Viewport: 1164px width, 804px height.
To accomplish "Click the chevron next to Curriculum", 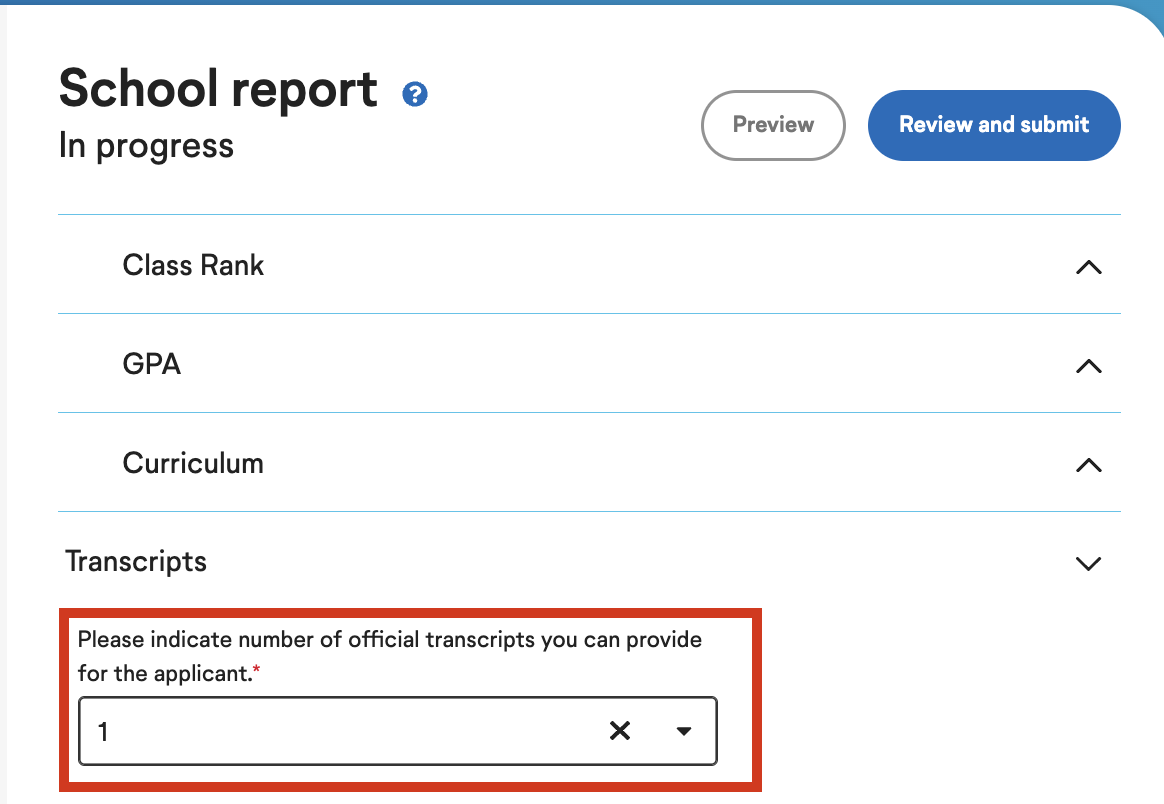I will coord(1089,464).
